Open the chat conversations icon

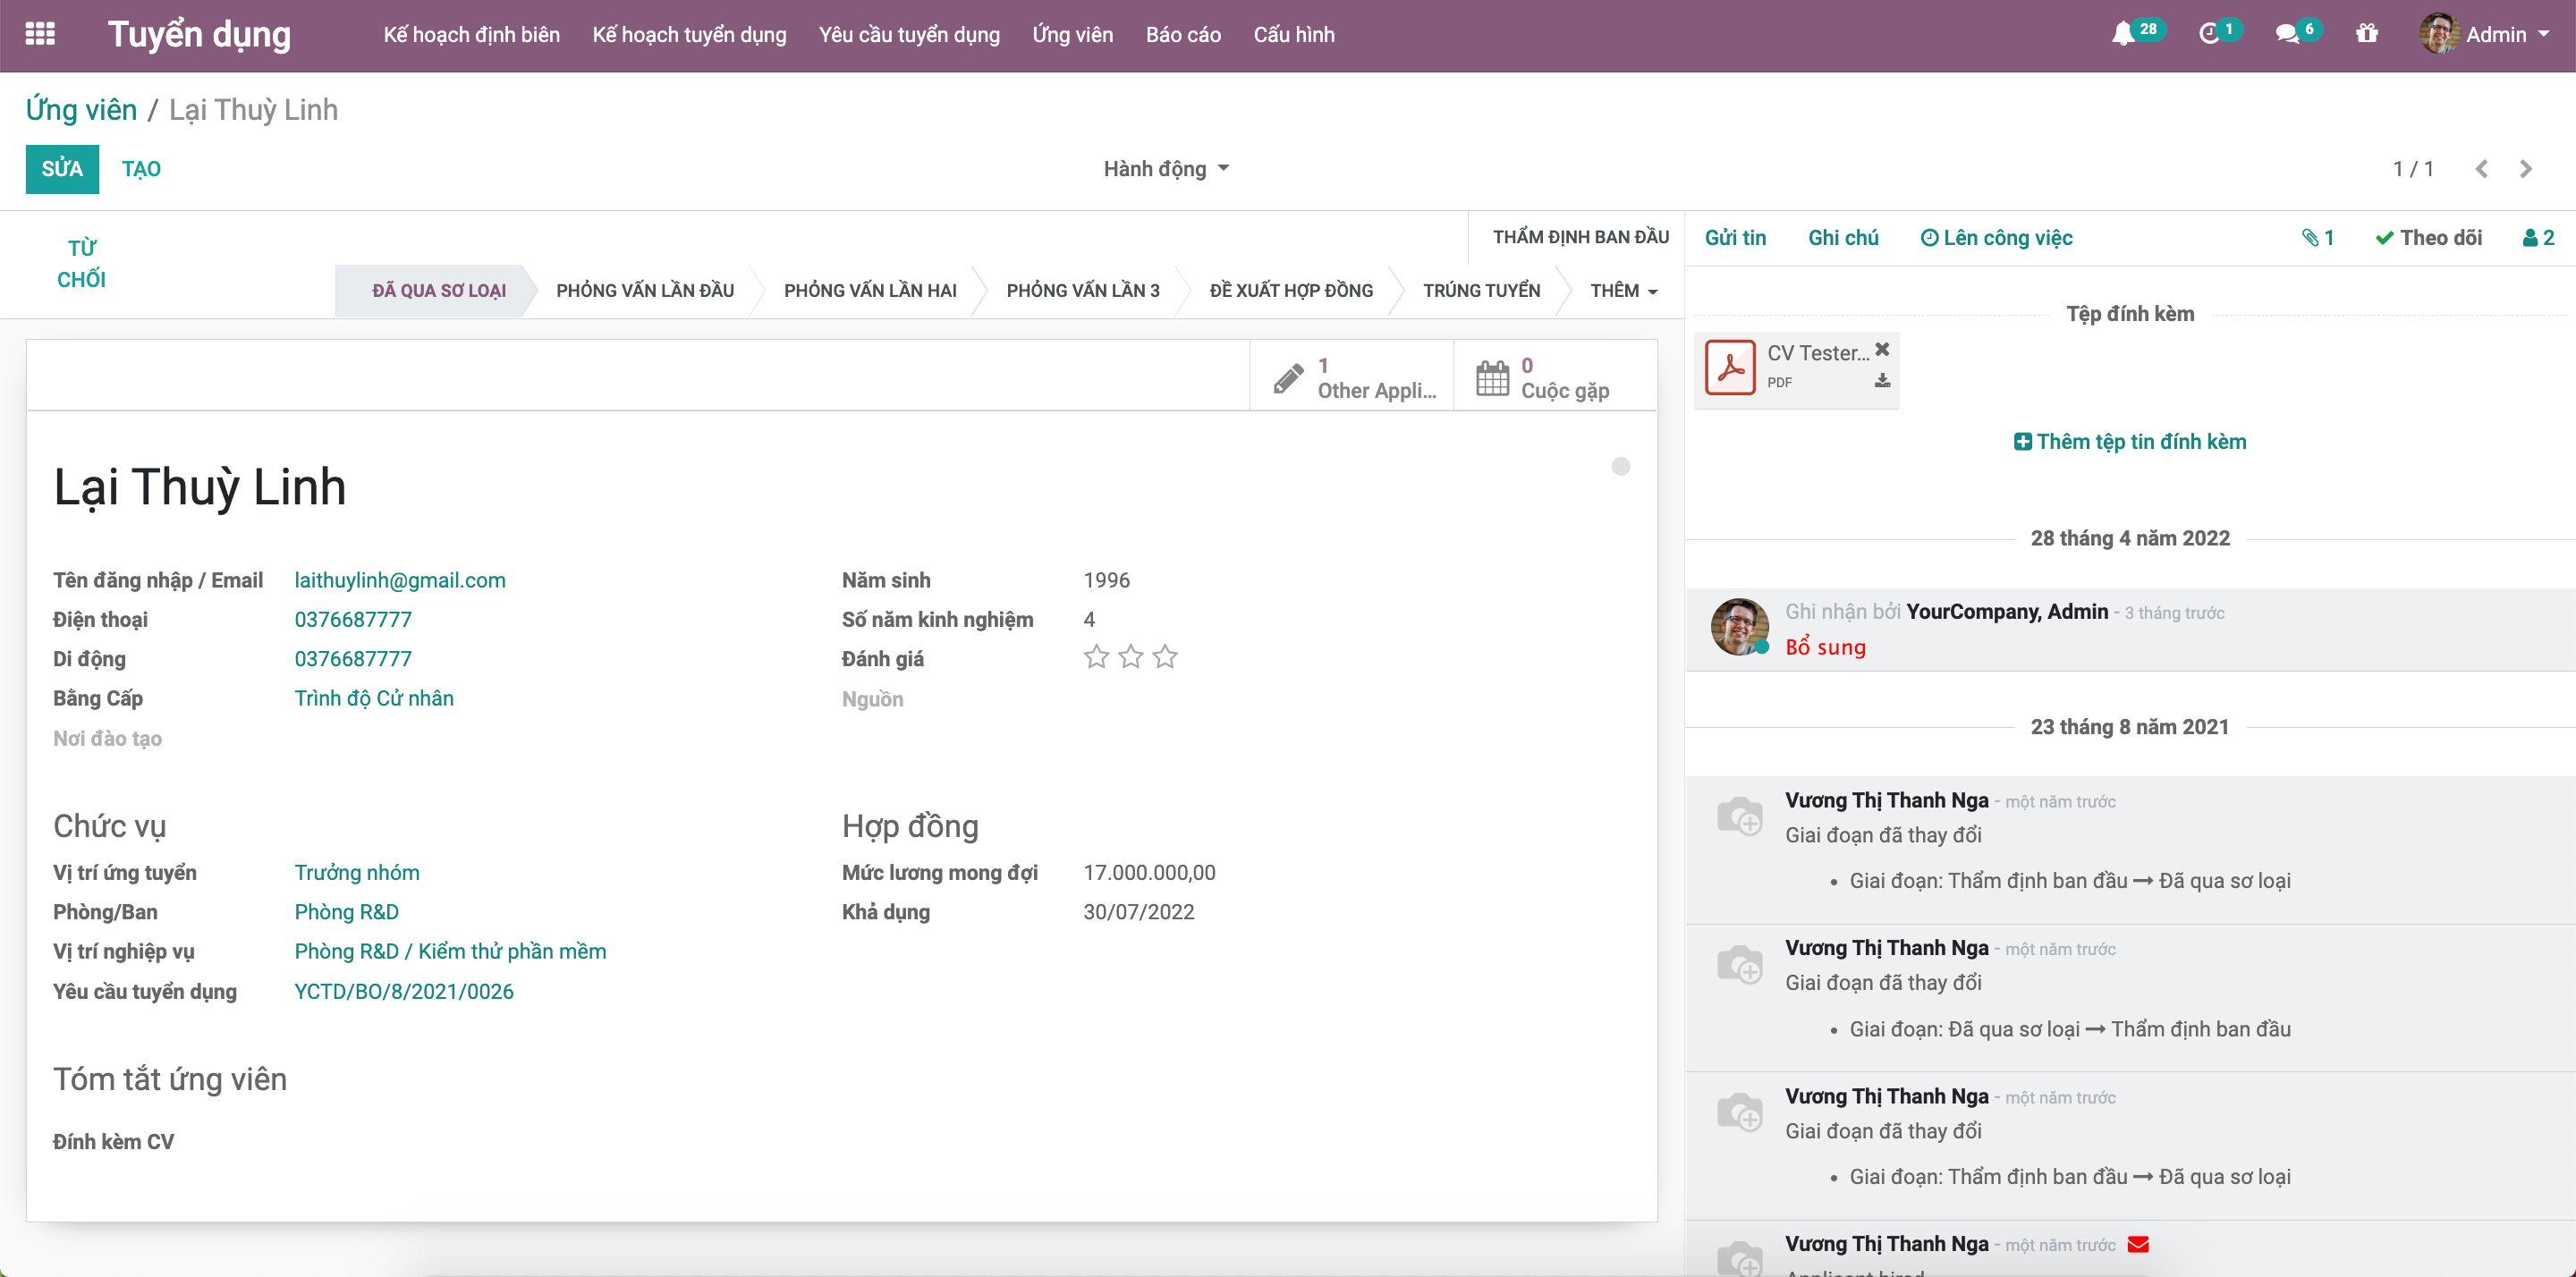click(2286, 34)
